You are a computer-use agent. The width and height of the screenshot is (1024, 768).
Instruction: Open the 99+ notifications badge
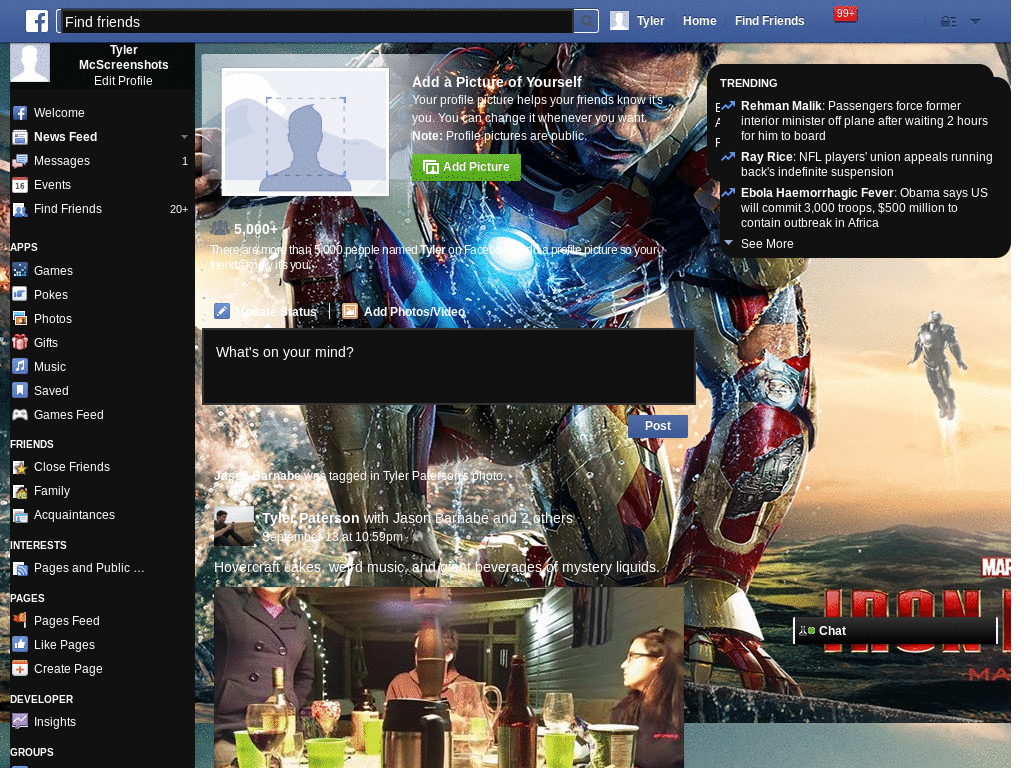pos(845,14)
